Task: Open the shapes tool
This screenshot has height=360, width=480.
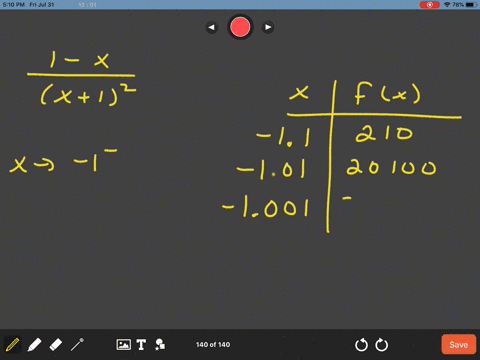Action: [x=160, y=344]
